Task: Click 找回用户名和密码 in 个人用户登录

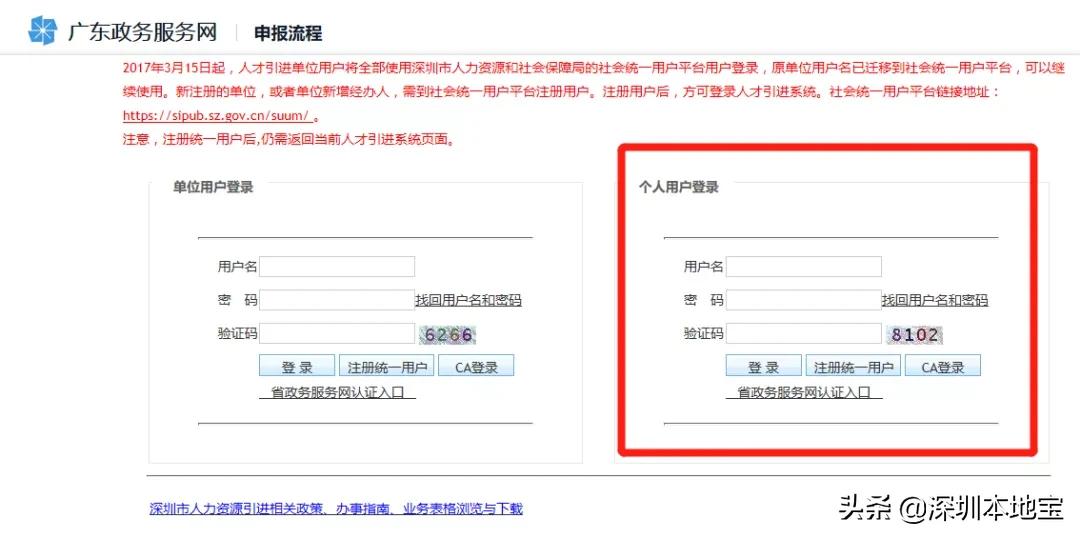Action: (x=935, y=300)
